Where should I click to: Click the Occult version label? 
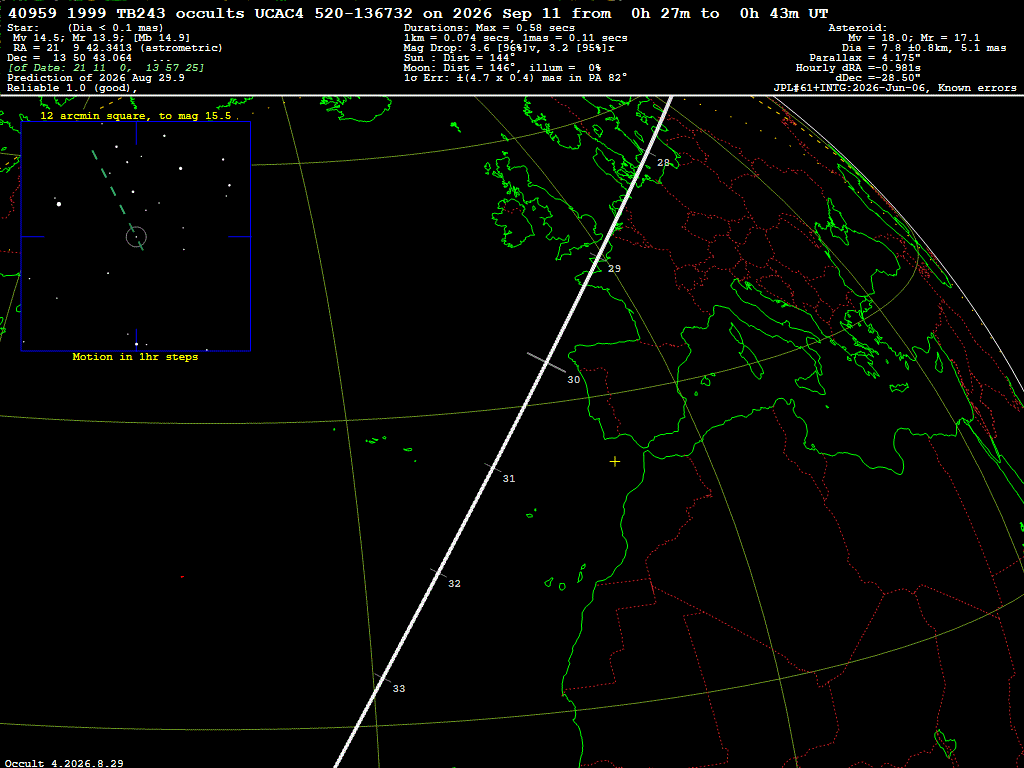pos(64,763)
